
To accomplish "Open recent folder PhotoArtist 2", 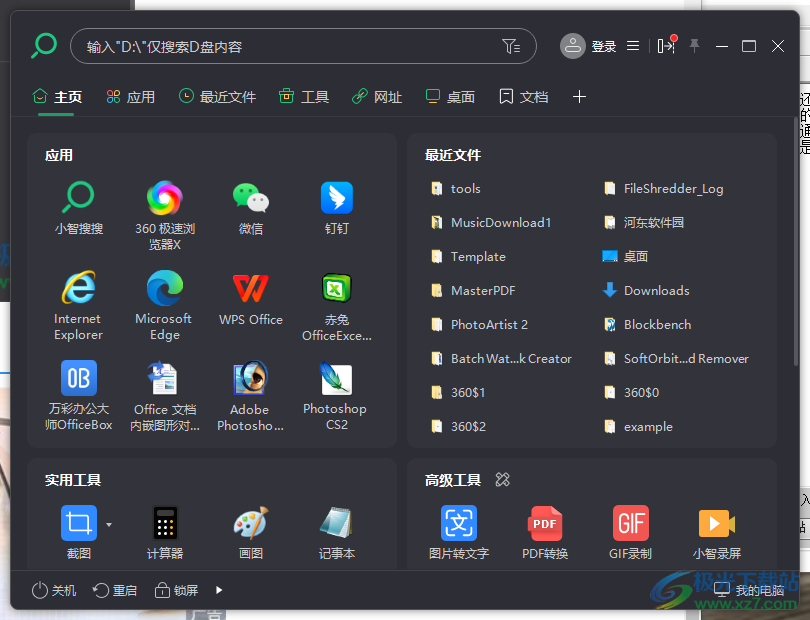I will click(x=479, y=324).
